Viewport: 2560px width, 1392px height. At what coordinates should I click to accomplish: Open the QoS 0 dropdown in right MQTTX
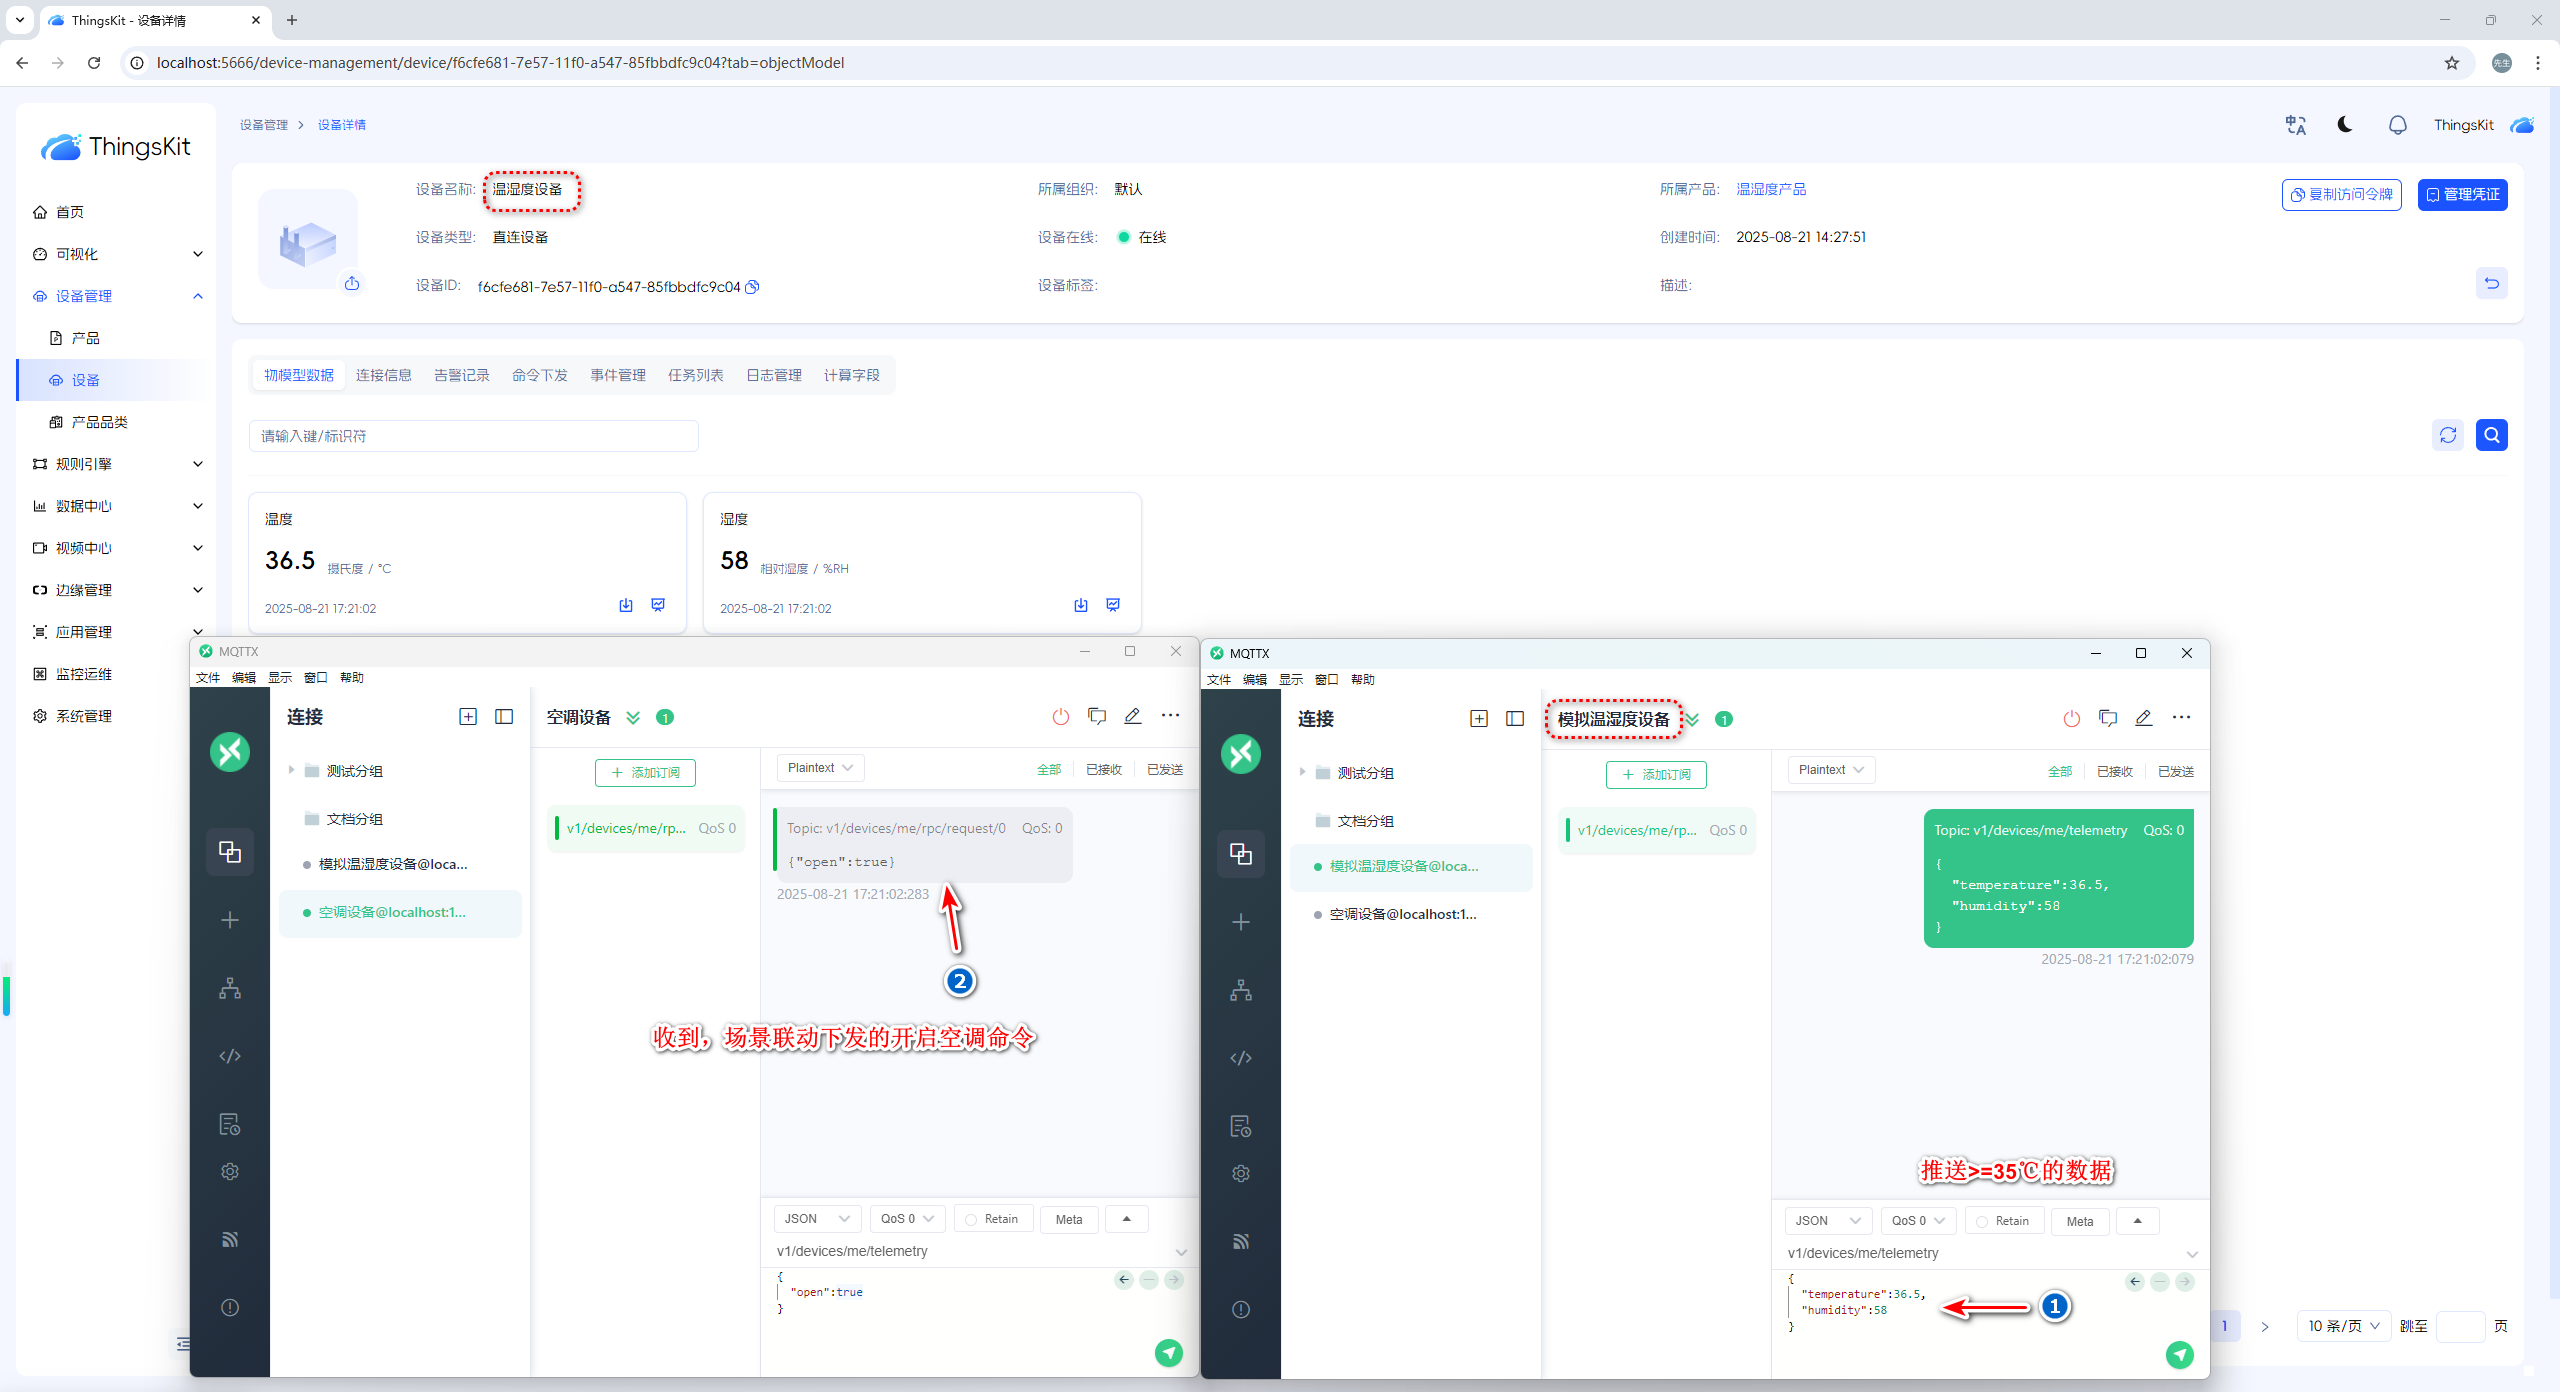click(1917, 1221)
